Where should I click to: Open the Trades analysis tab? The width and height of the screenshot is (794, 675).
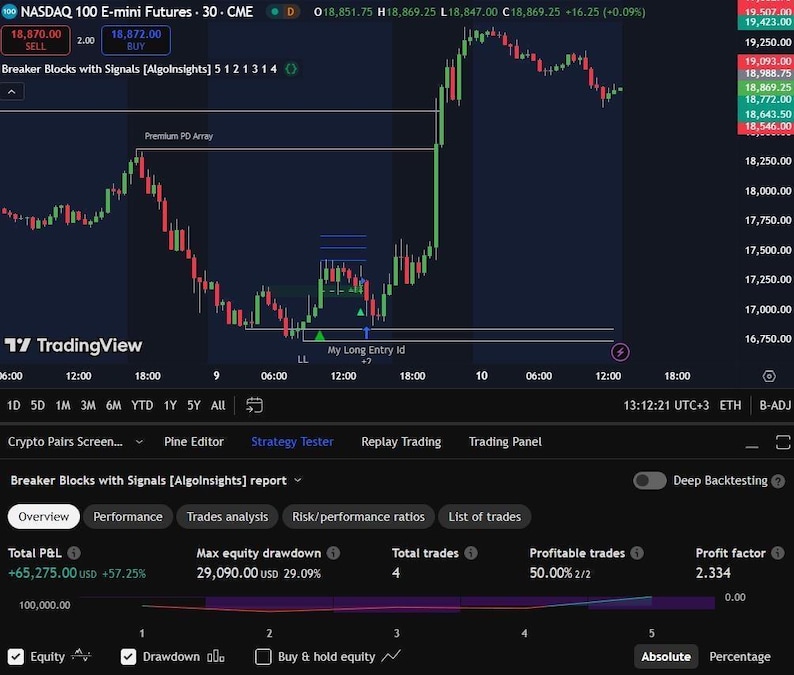[x=227, y=517]
